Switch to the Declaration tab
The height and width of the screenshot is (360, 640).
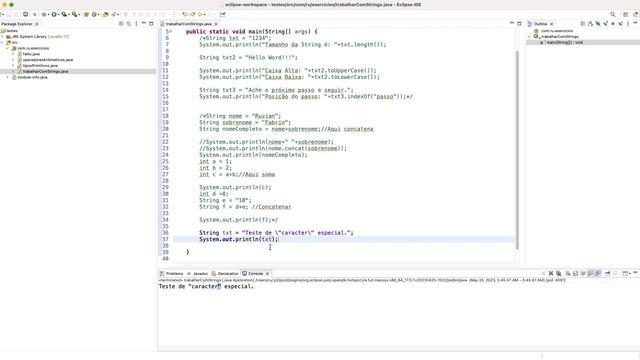coord(225,273)
